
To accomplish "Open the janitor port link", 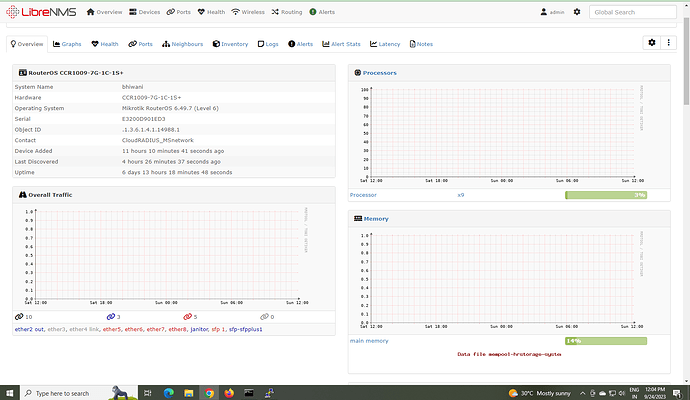I will coord(199,329).
